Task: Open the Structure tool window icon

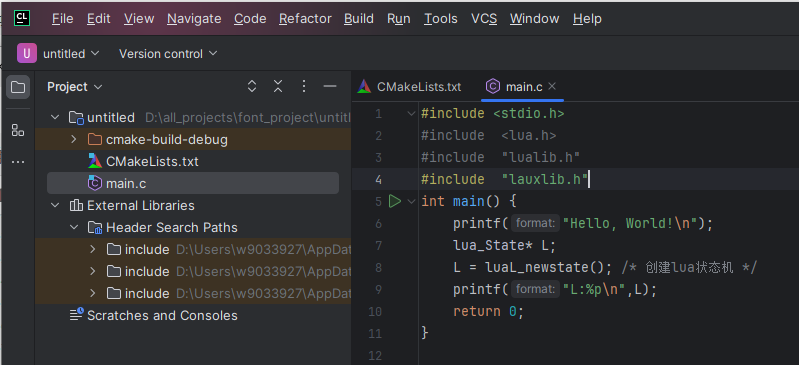Action: (18, 130)
